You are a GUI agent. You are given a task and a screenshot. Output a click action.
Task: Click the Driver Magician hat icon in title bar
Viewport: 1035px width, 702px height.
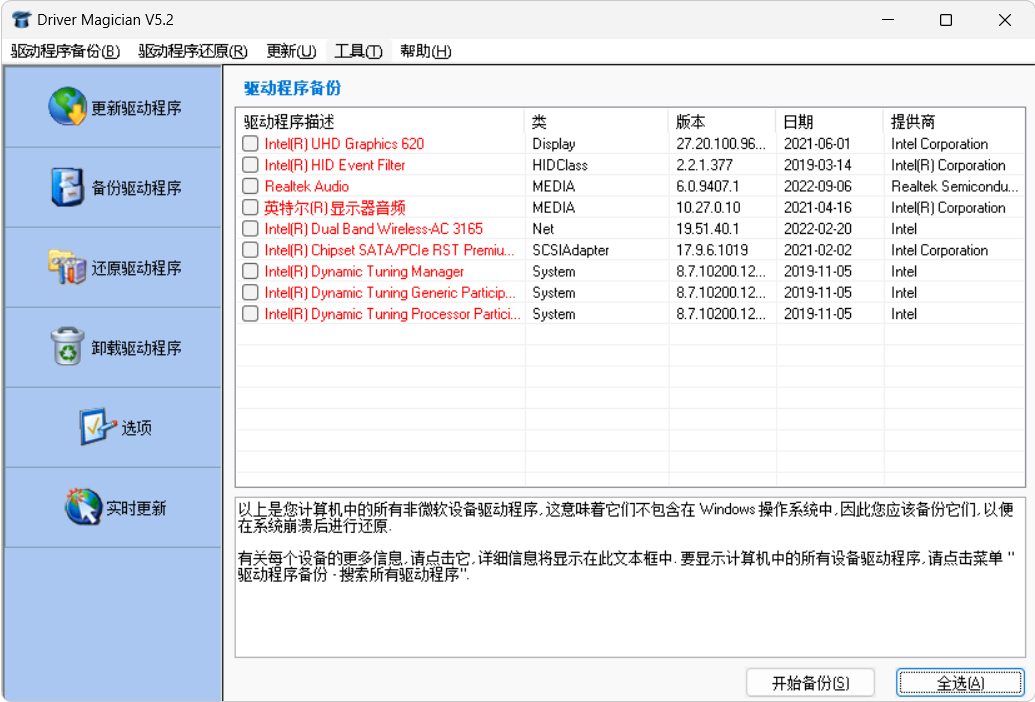pyautogui.click(x=21, y=19)
